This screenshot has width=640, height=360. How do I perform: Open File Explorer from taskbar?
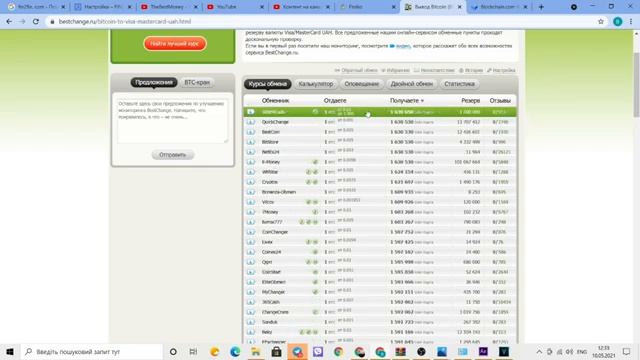pos(256,351)
